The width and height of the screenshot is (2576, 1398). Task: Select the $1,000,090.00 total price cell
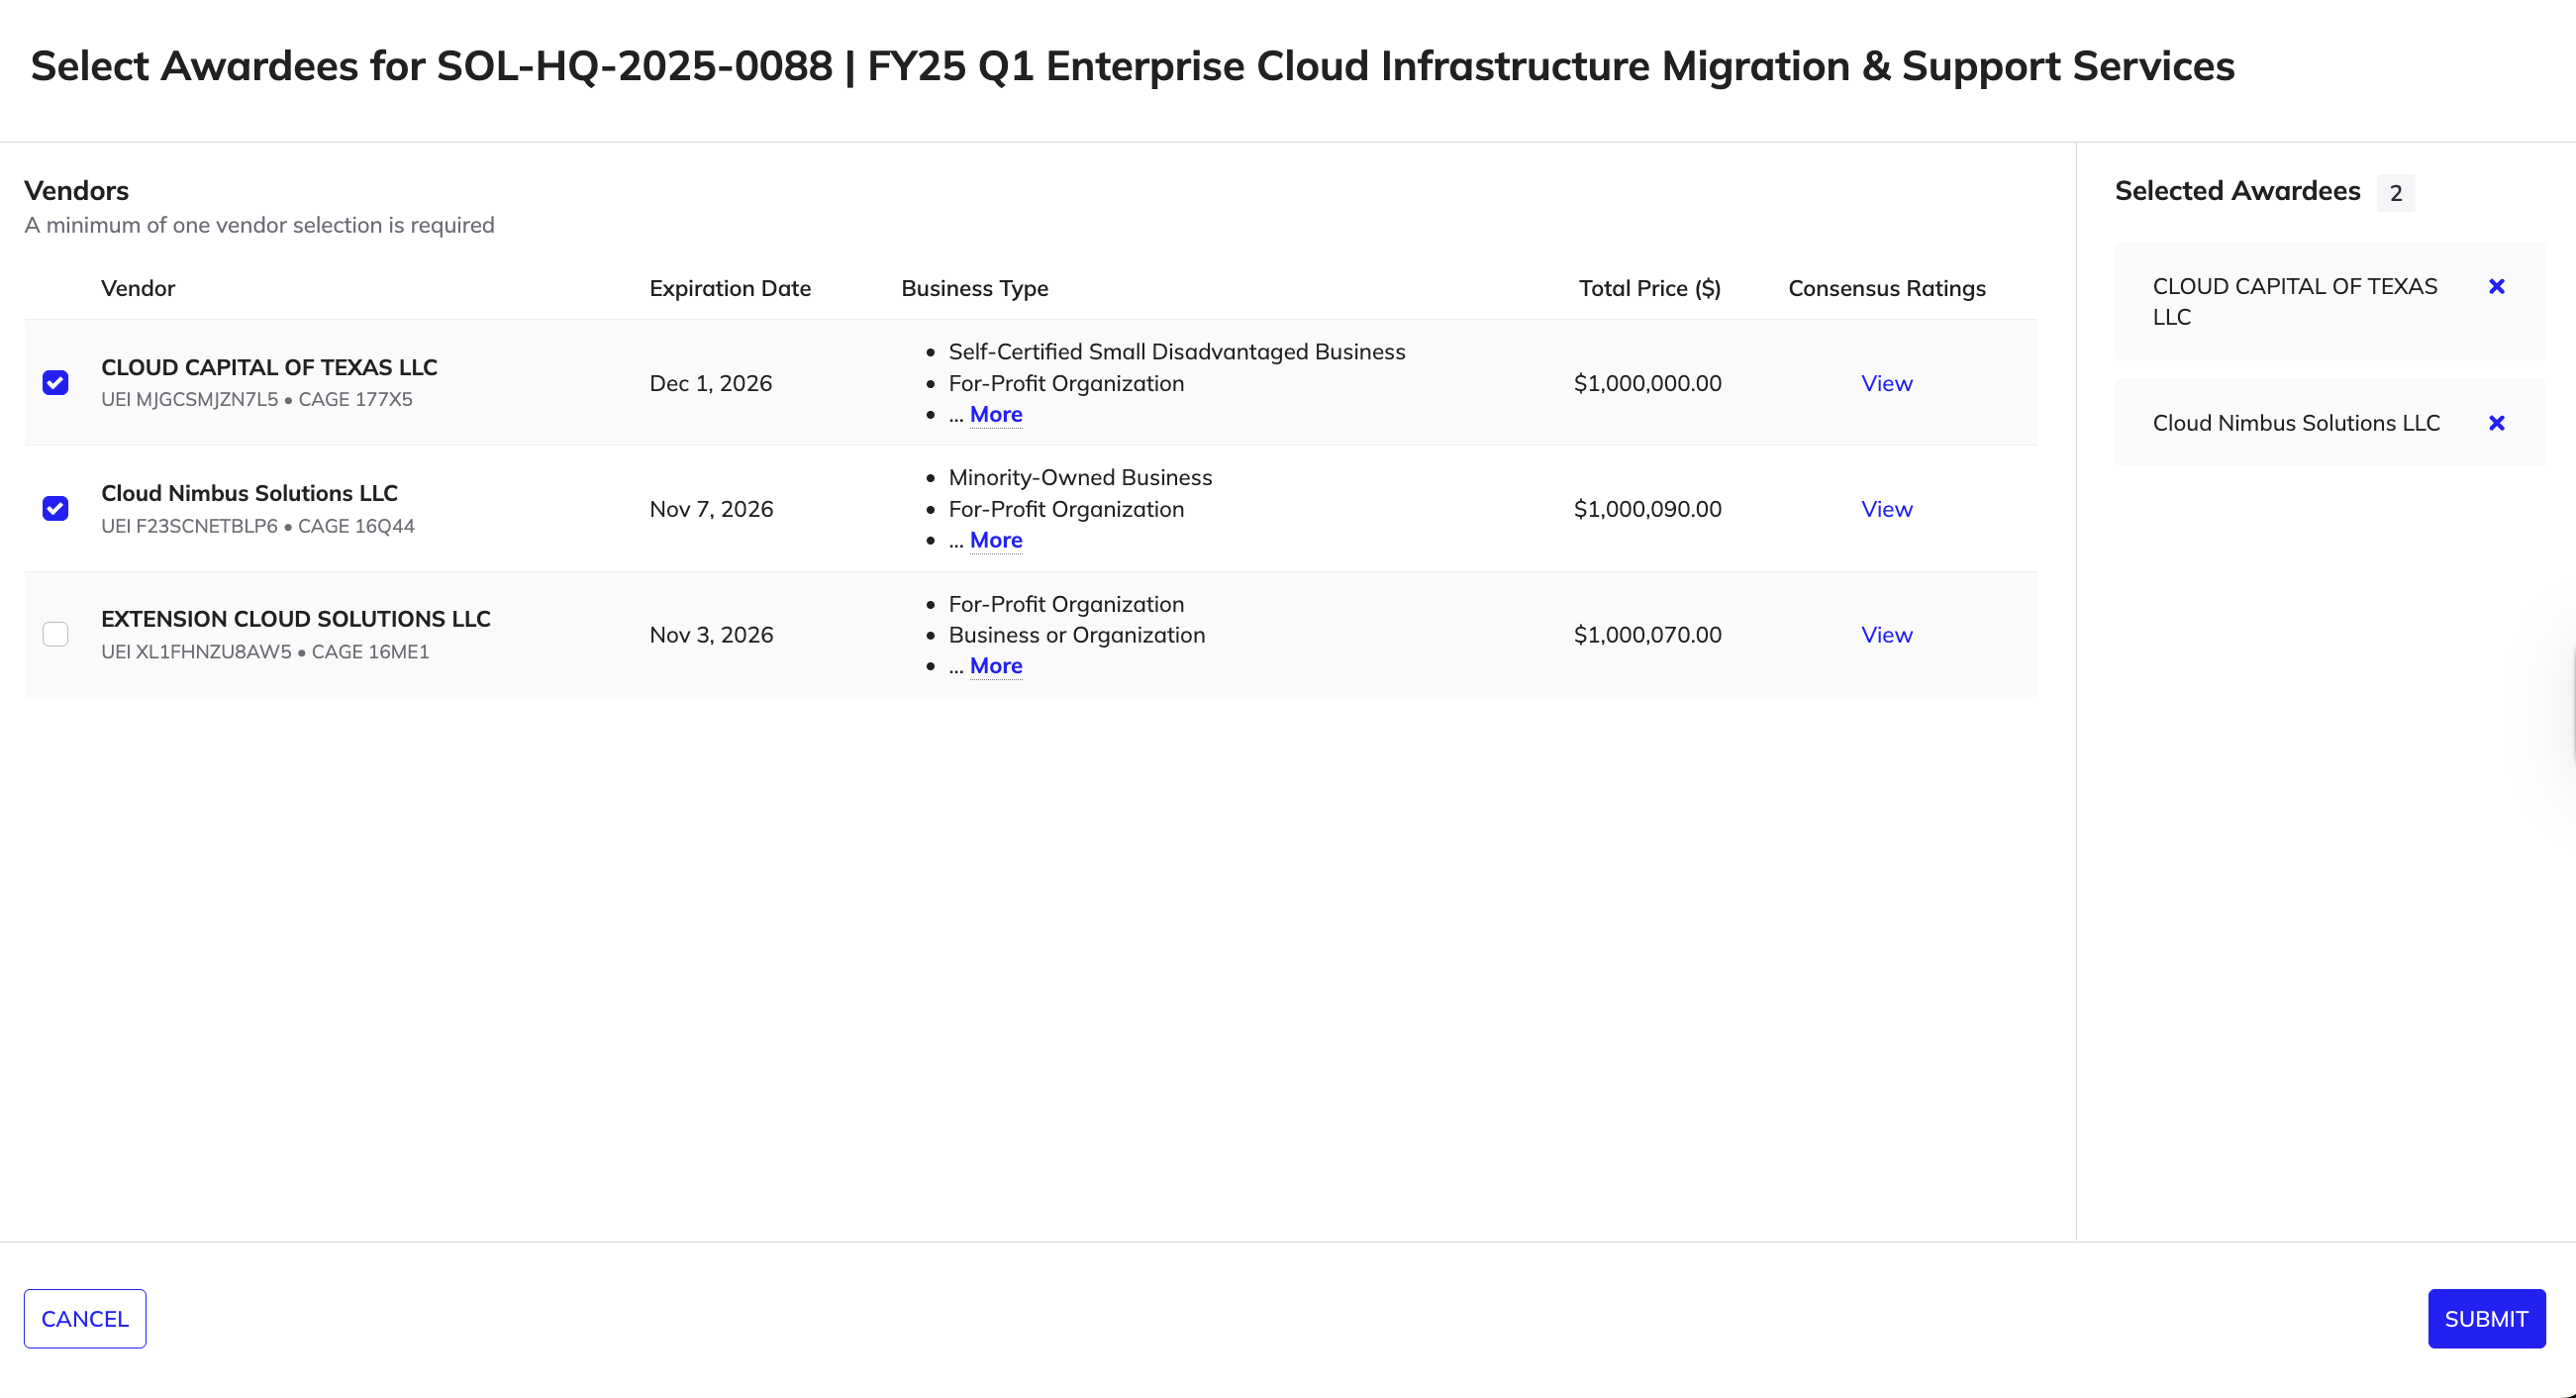(x=1647, y=509)
